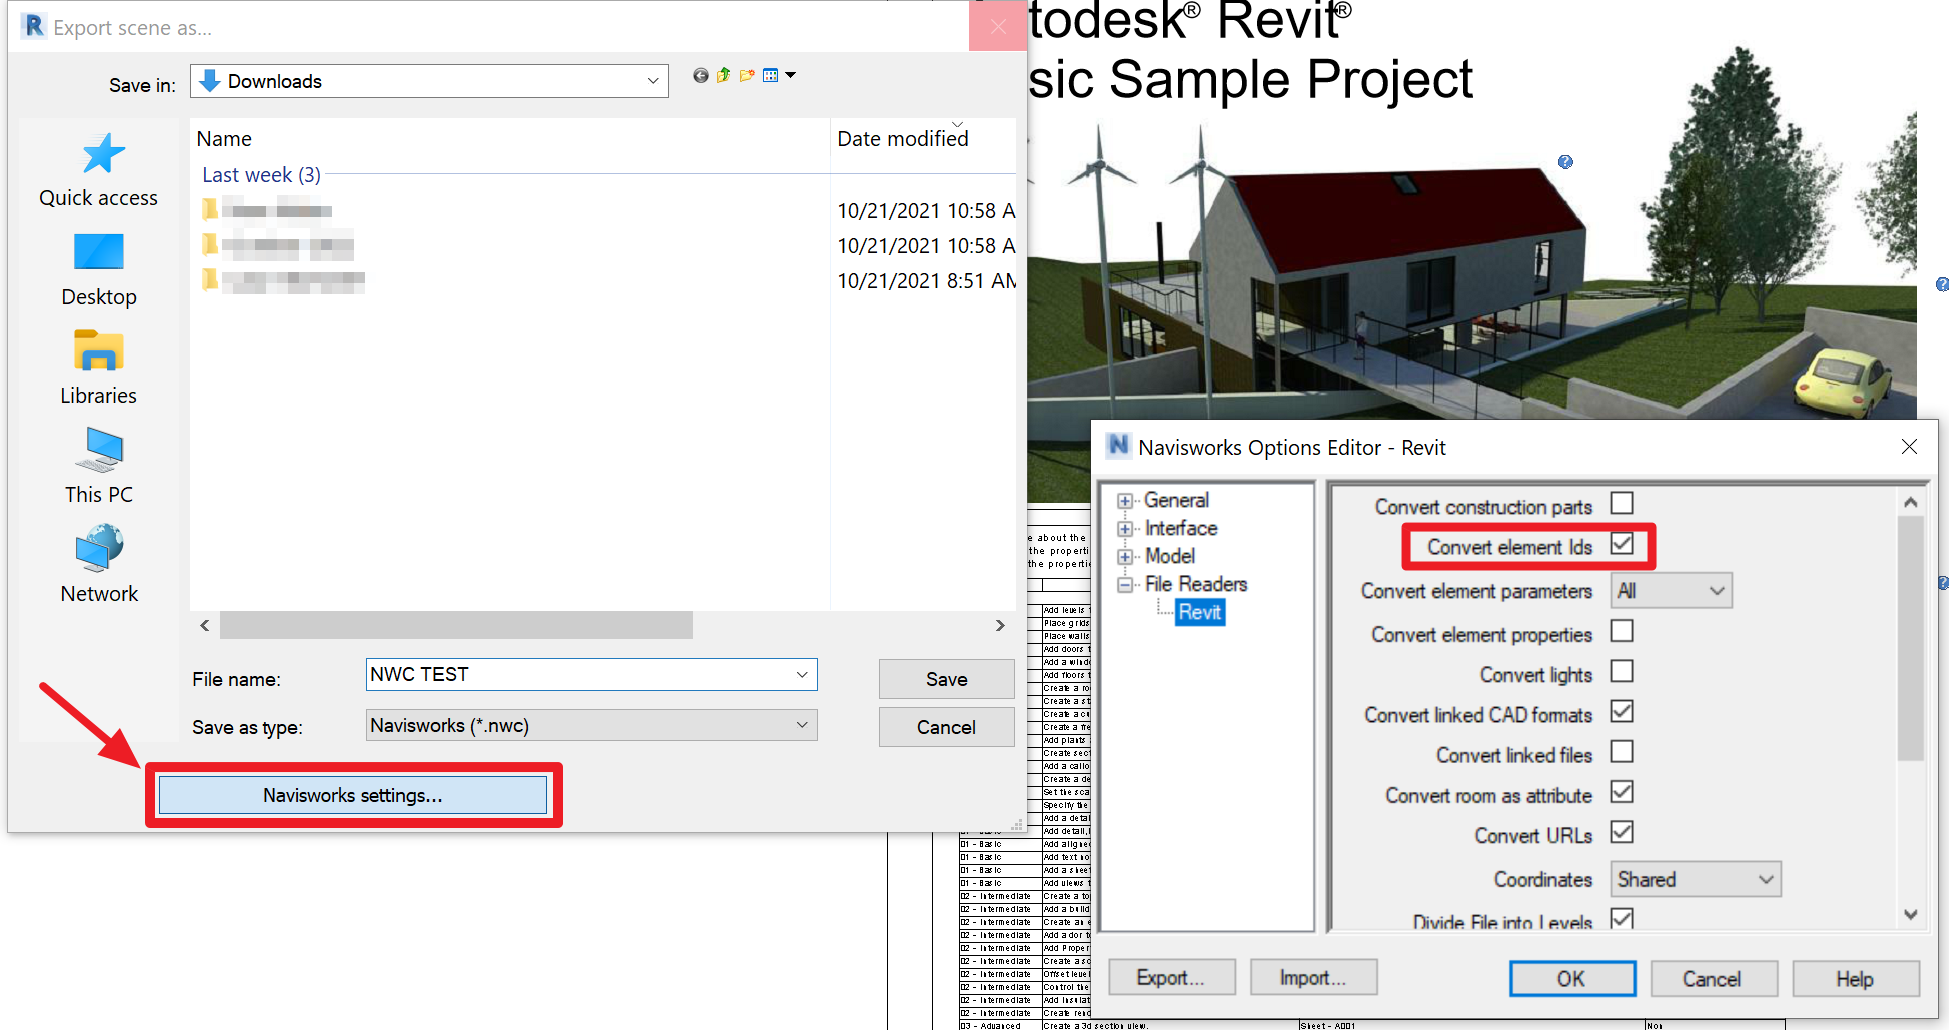The width and height of the screenshot is (1949, 1030).
Task: Select General in the options tree
Action: click(x=1176, y=500)
